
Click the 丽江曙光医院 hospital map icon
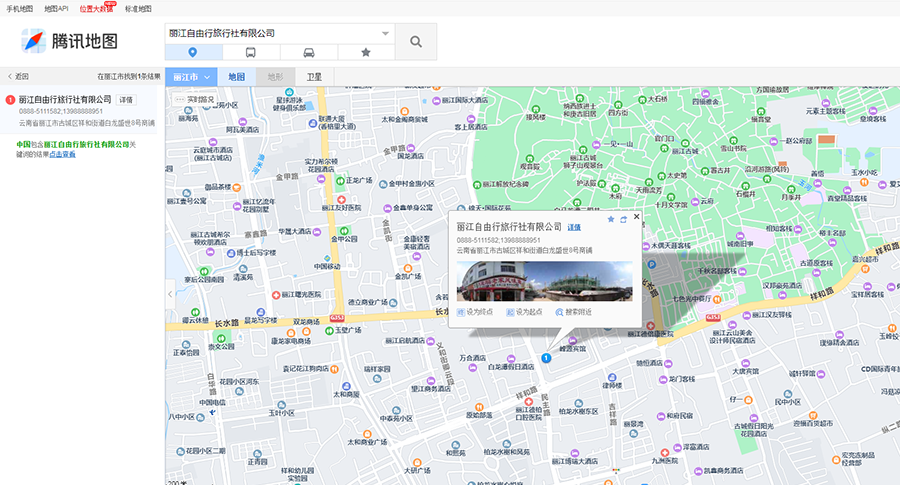(276, 294)
